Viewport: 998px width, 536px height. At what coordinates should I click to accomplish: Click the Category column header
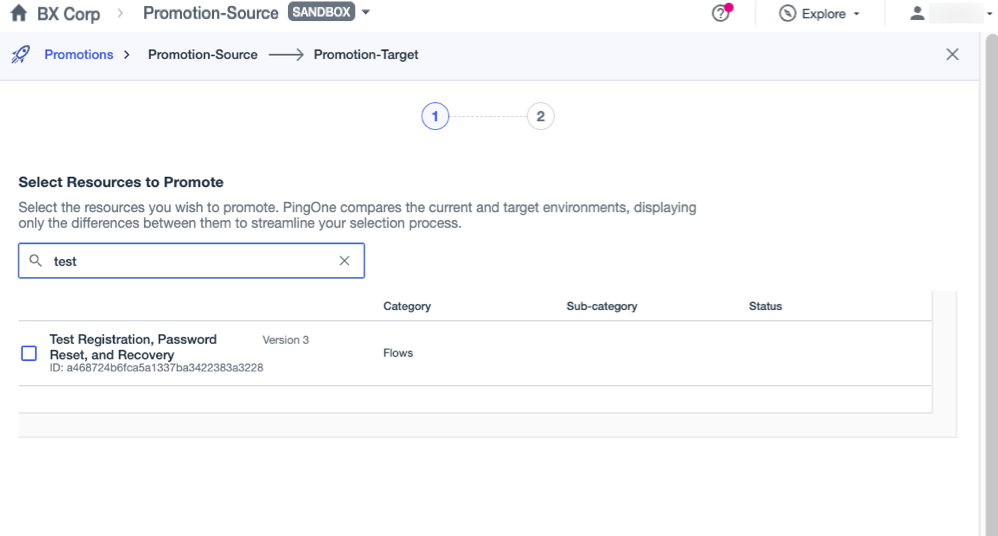pyautogui.click(x=407, y=306)
